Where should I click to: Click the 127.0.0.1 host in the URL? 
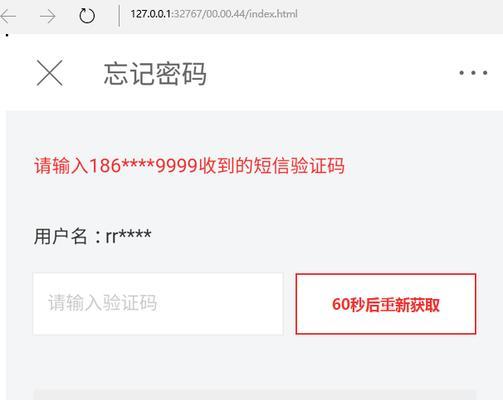point(151,14)
